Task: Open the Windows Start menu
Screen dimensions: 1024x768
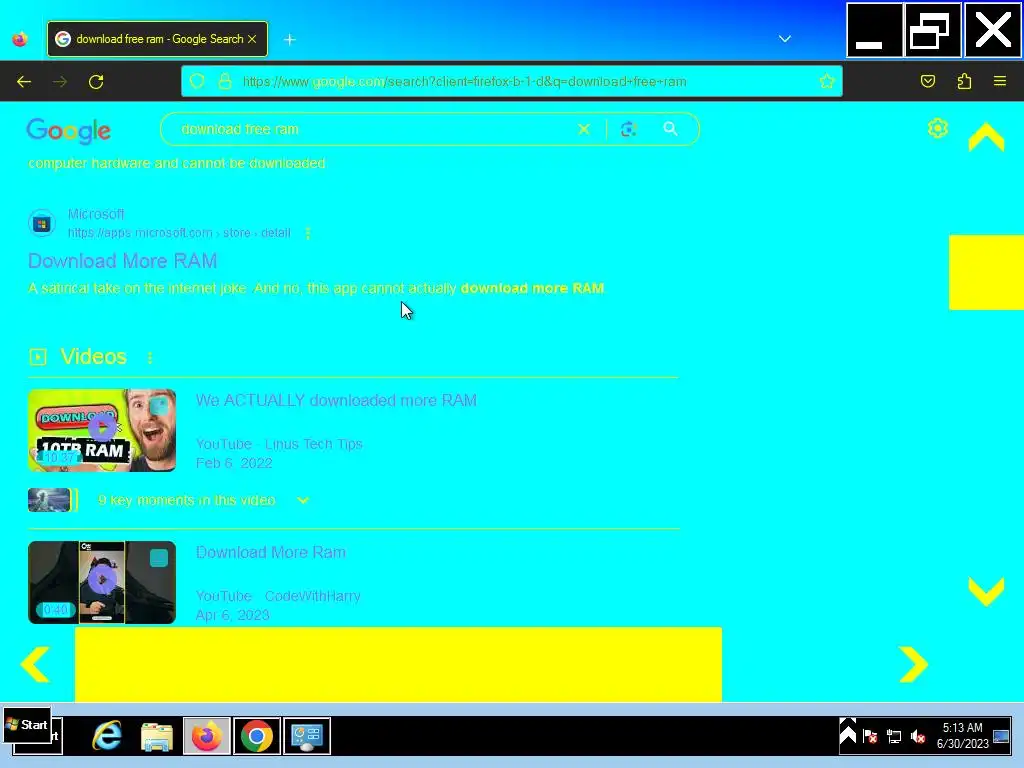Action: 27,725
